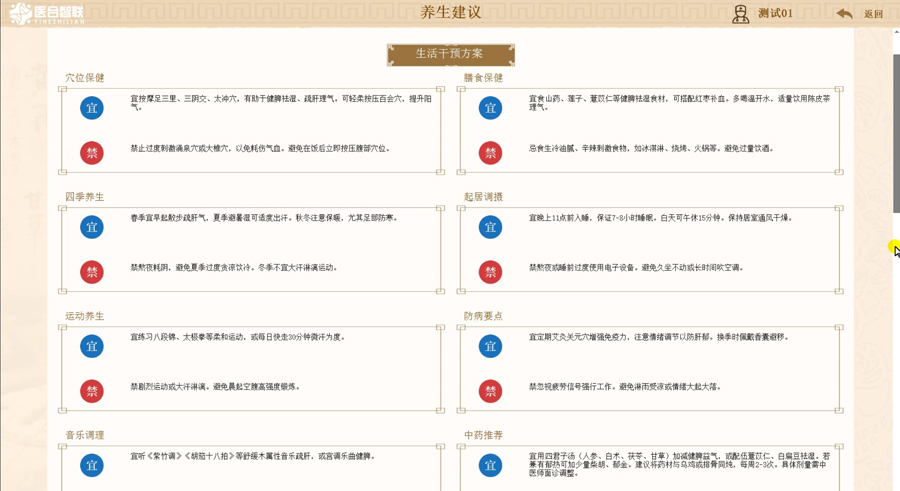The image size is (900, 491).
Task: Click the red 禁 icon in 运动养生
Action: 92,391
